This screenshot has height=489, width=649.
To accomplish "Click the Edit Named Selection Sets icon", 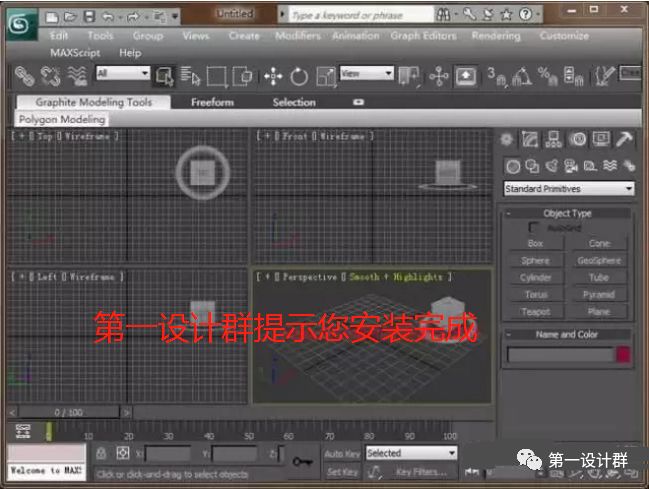I will pos(604,77).
